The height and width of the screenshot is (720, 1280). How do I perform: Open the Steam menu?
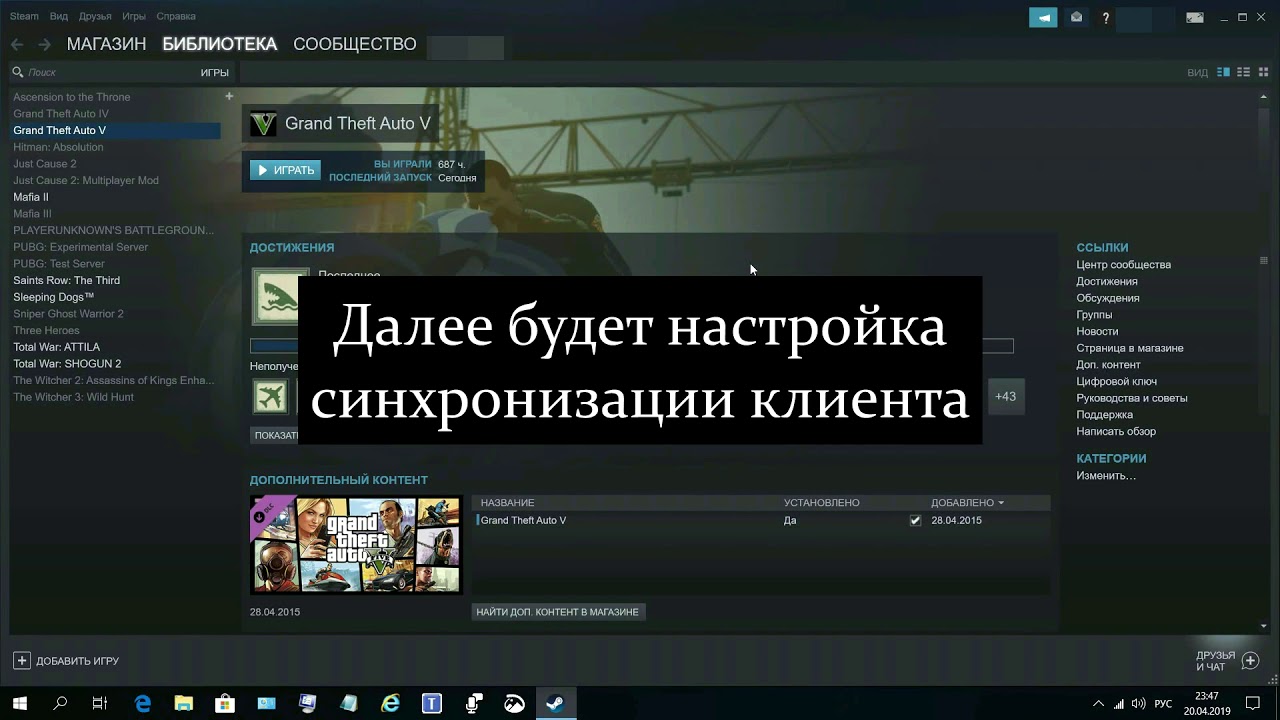24,17
